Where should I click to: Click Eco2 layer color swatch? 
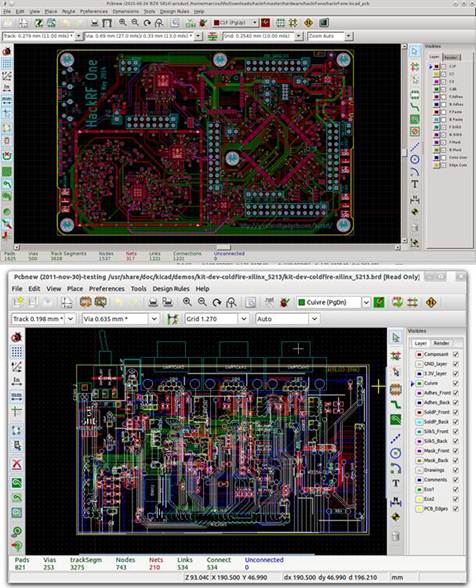(x=419, y=499)
